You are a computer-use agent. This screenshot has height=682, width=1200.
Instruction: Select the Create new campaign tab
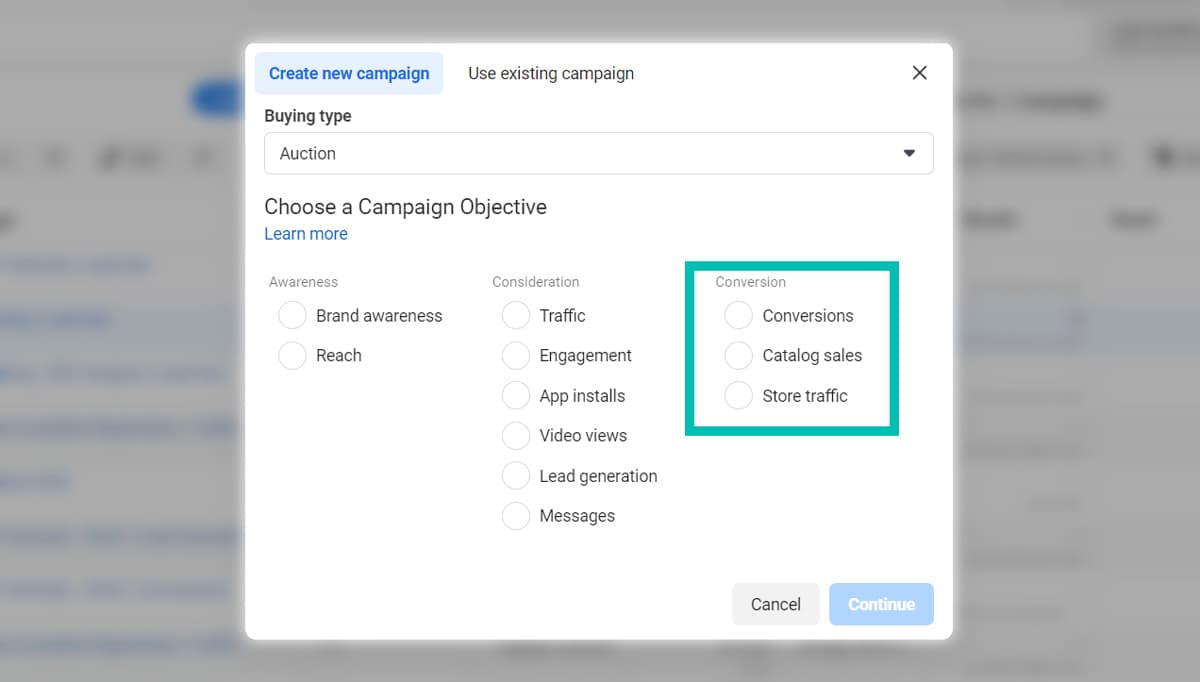[x=348, y=72]
